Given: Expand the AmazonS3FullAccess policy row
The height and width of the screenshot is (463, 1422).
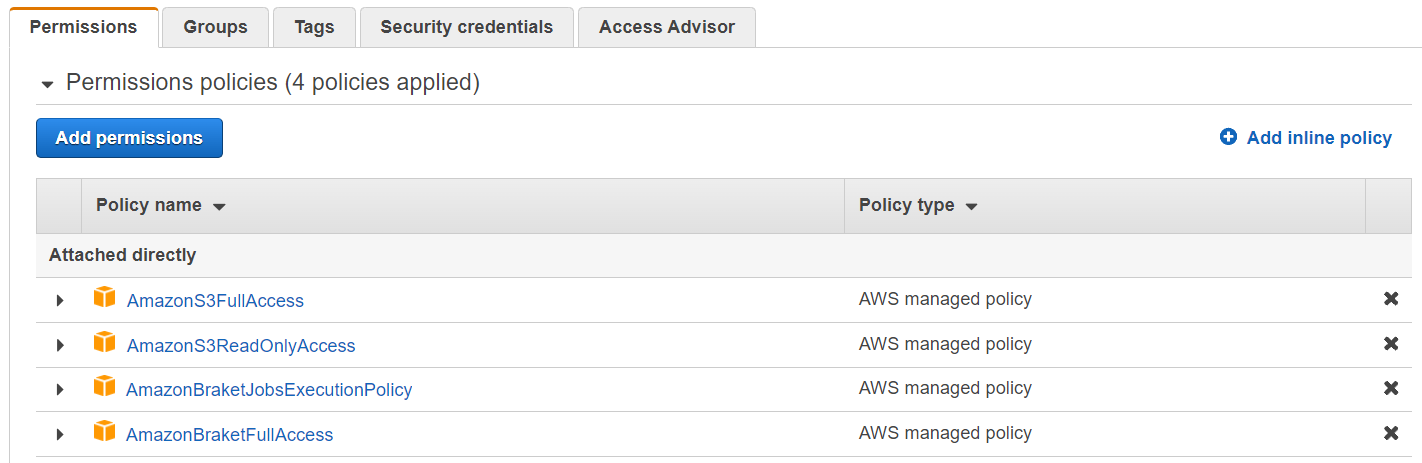Looking at the screenshot, I should [60, 300].
